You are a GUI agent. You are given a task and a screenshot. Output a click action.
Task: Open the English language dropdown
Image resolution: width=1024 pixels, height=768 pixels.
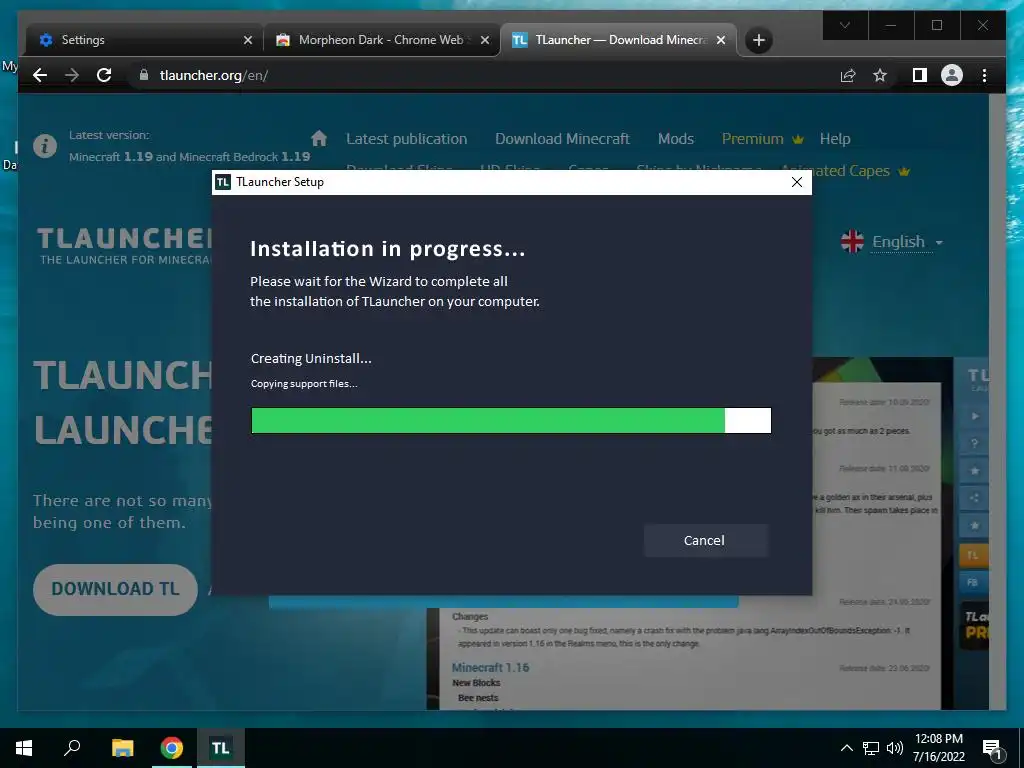click(907, 242)
